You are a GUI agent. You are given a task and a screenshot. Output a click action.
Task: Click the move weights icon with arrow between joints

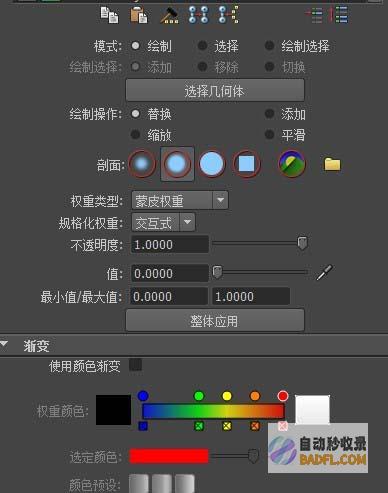tap(199, 15)
